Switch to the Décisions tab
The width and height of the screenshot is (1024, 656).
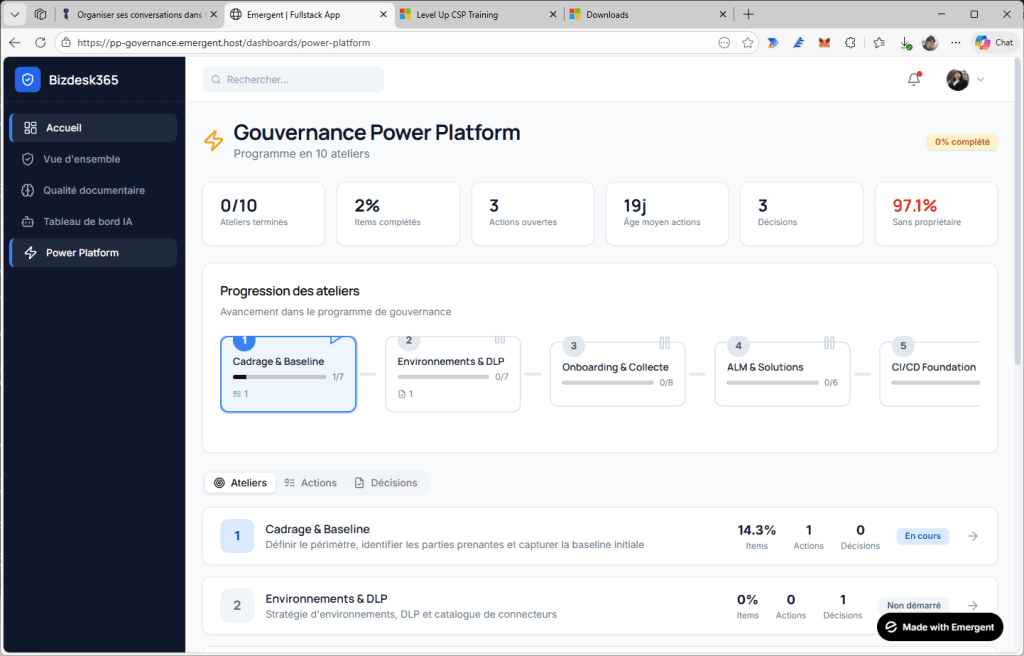pos(386,483)
